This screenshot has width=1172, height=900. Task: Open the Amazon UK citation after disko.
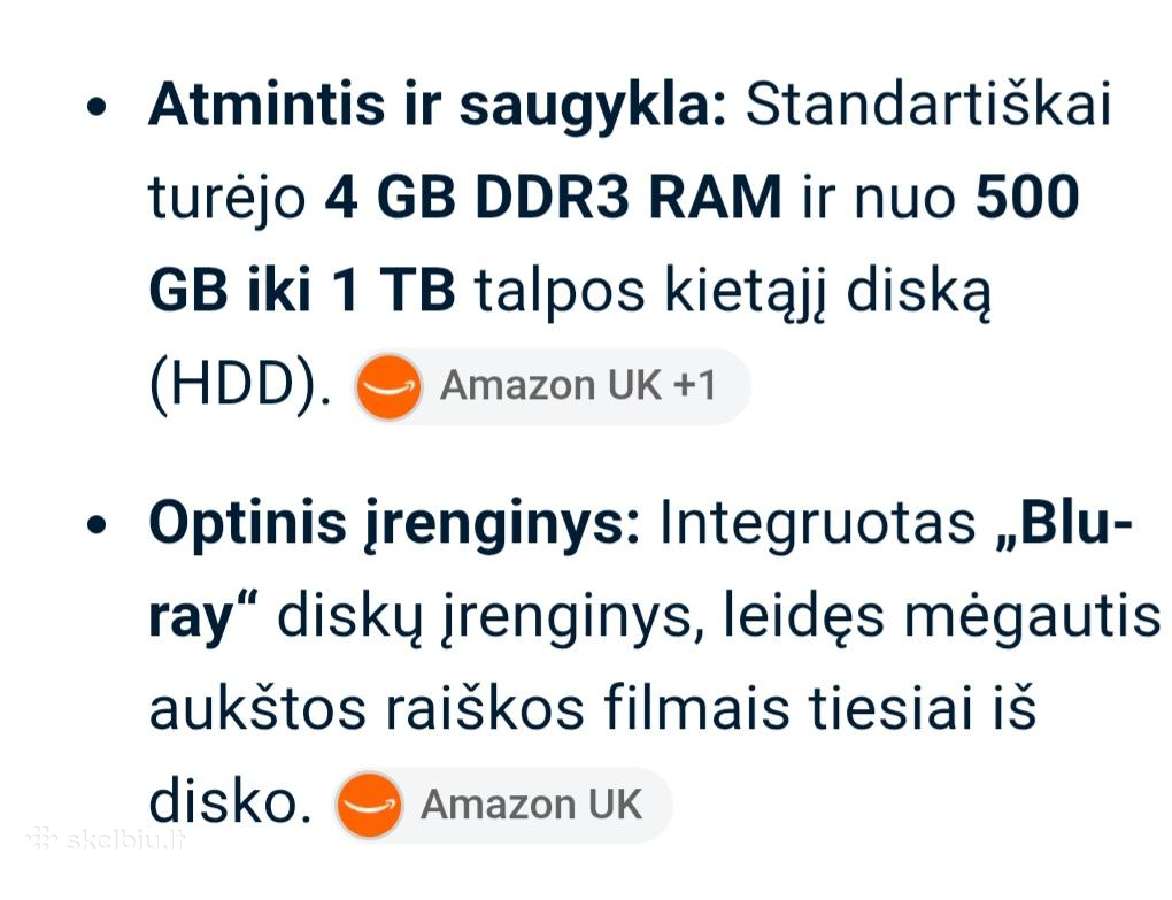[x=503, y=805]
